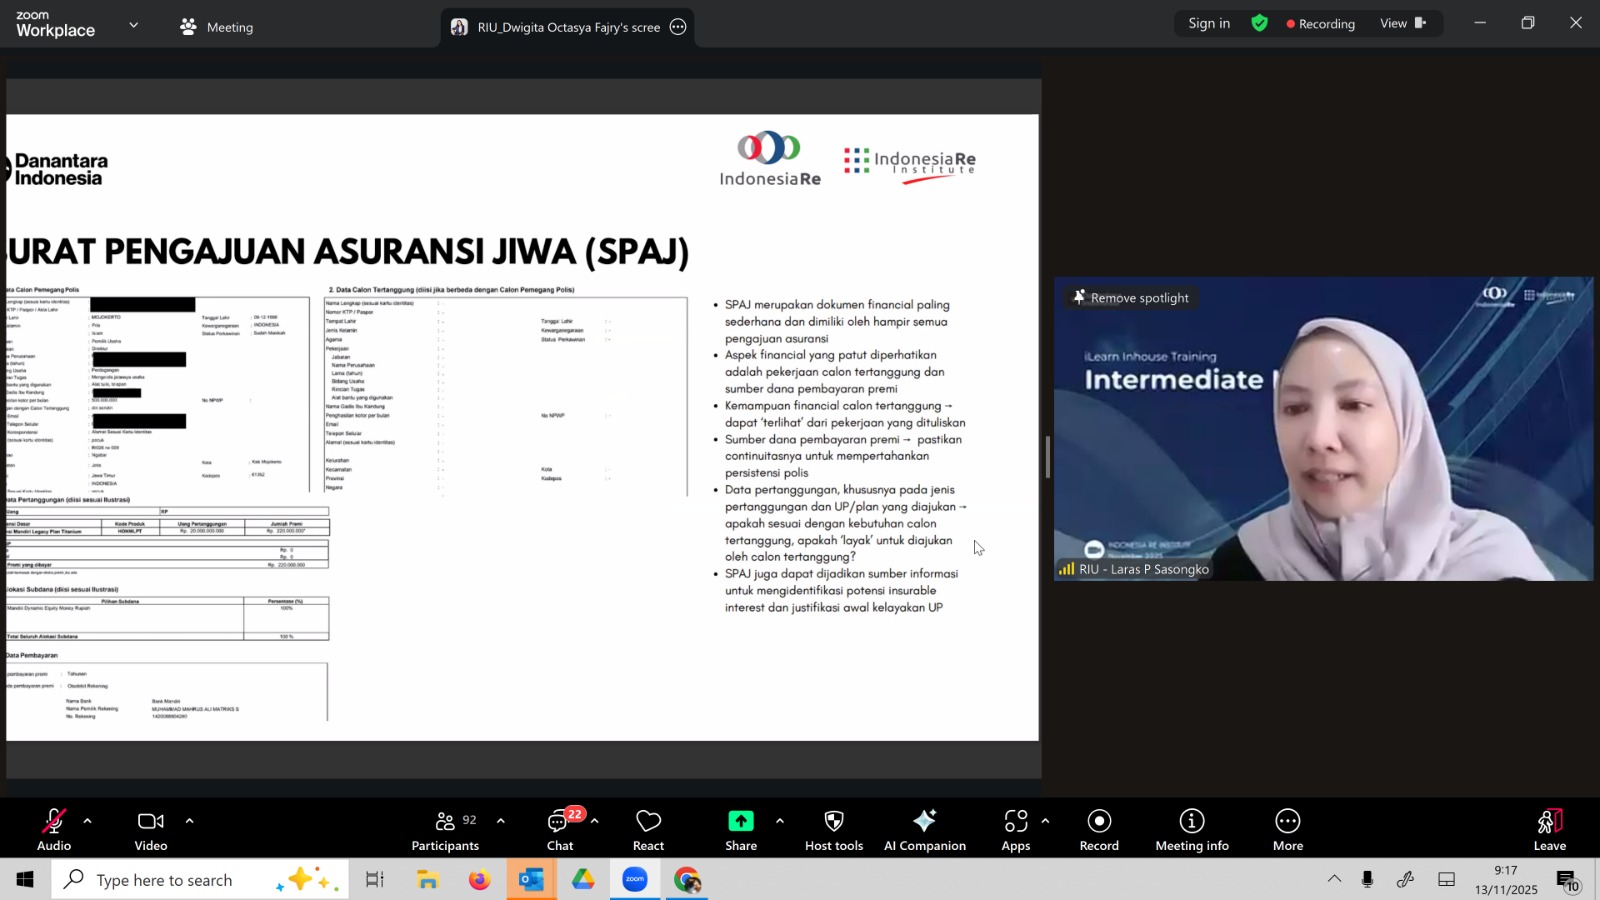Click the Sign in button
The height and width of the screenshot is (900, 1600).
(1209, 24)
